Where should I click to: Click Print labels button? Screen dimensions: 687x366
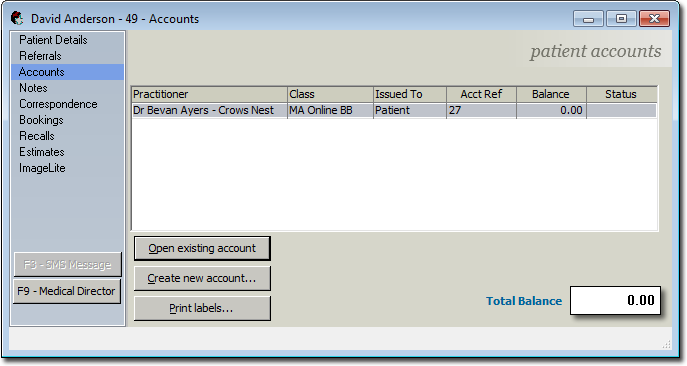[x=202, y=308]
